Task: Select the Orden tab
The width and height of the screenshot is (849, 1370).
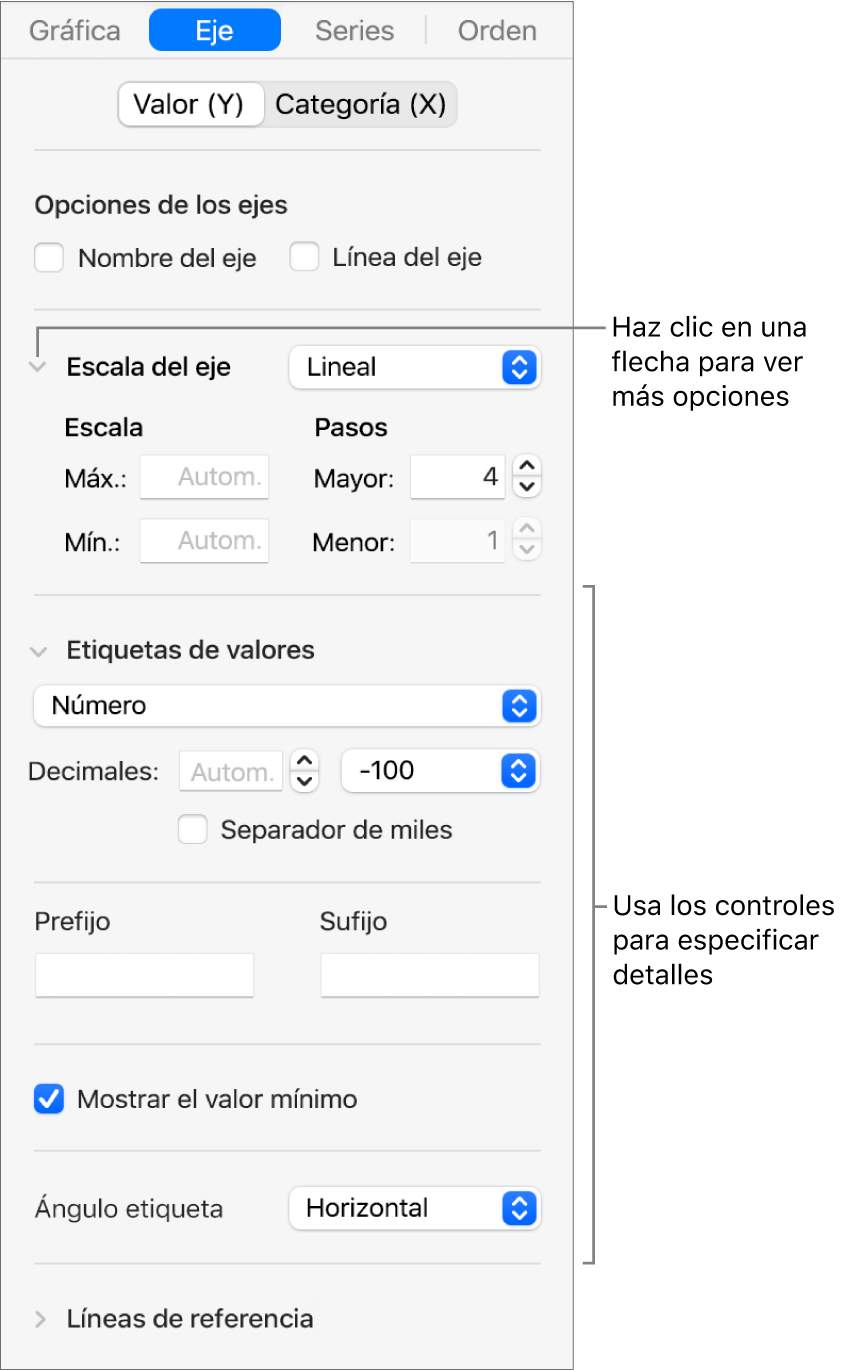Action: 497,31
